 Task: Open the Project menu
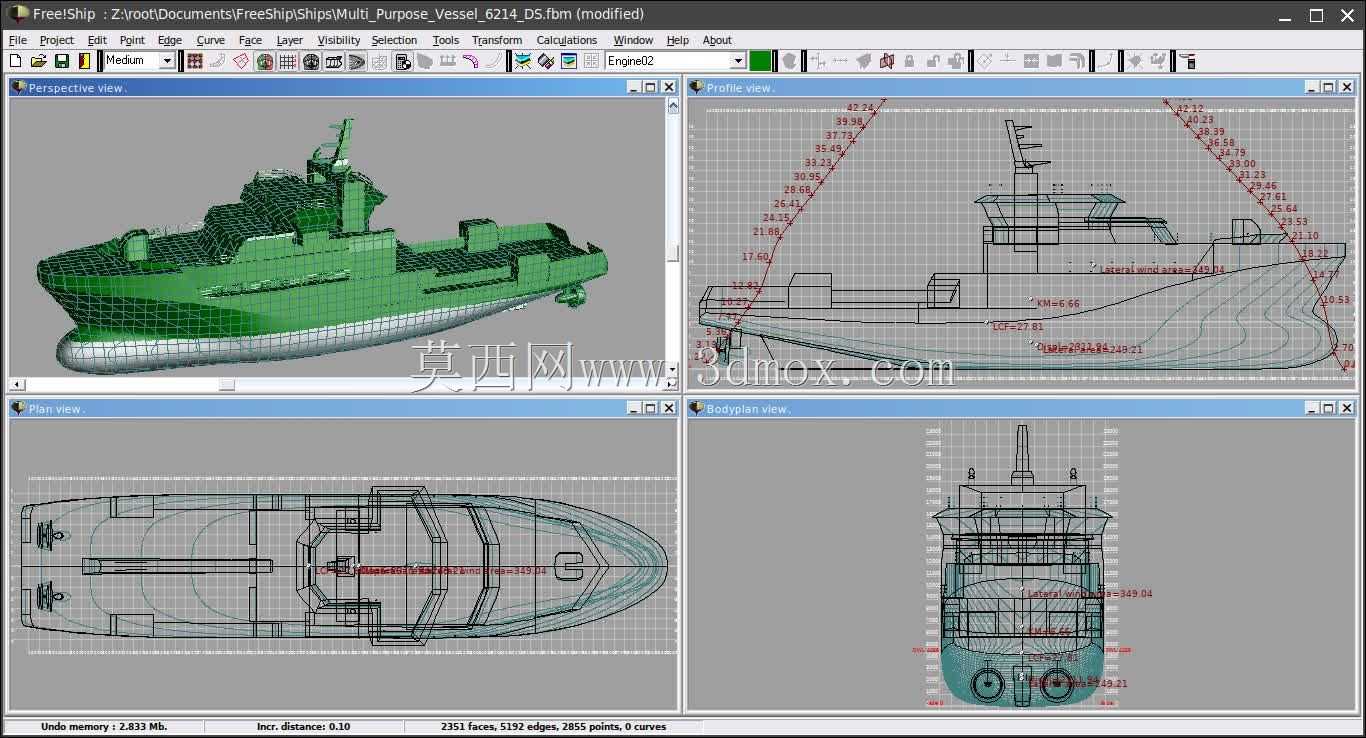click(57, 40)
